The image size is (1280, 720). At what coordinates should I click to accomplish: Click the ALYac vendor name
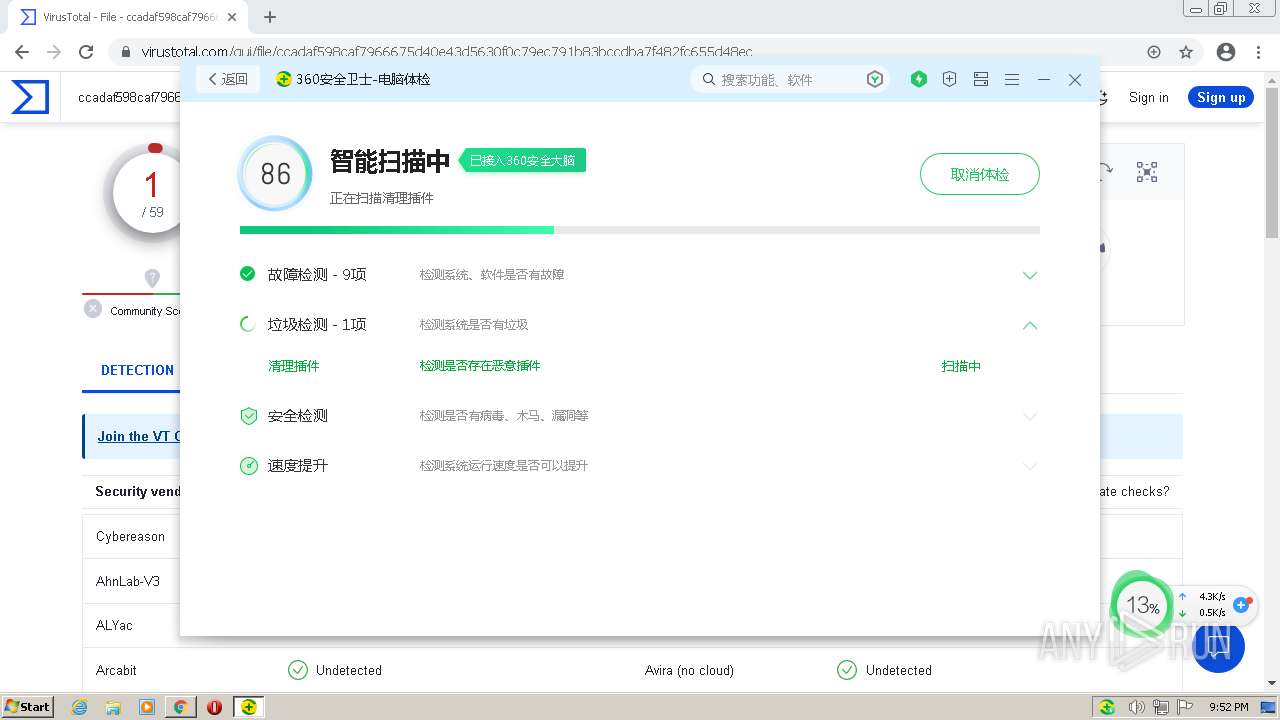point(114,625)
